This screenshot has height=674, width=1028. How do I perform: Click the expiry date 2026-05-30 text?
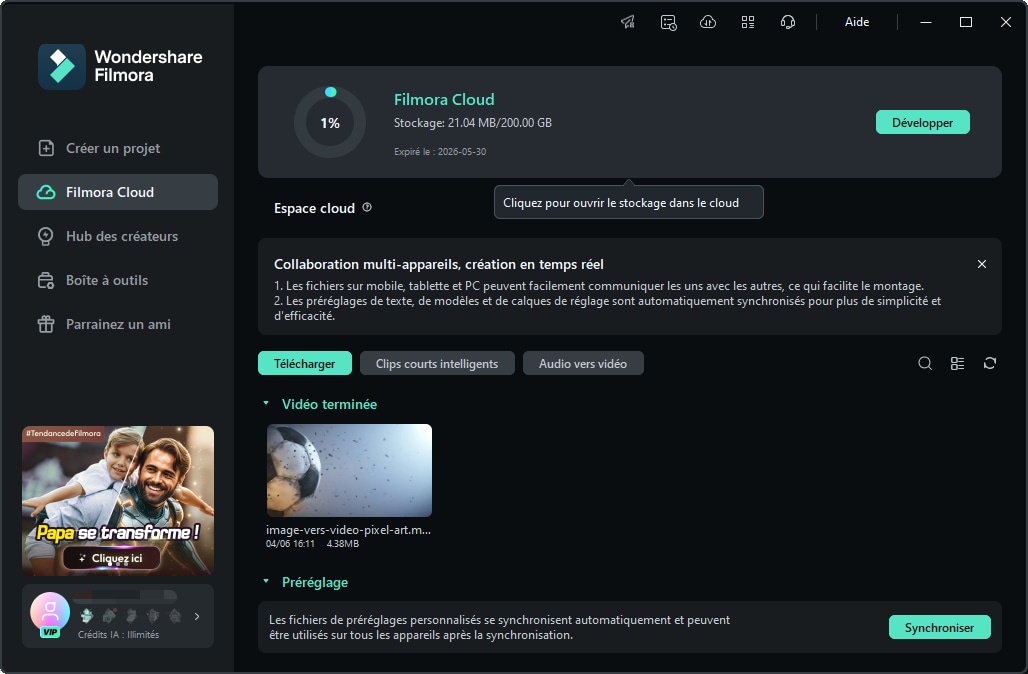tap(440, 151)
